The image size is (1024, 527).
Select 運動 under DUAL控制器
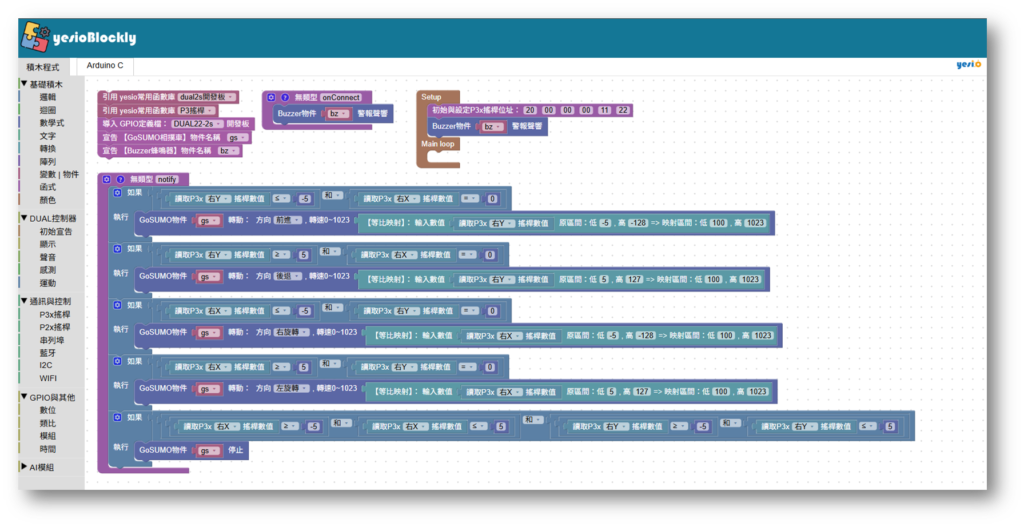click(x=48, y=283)
